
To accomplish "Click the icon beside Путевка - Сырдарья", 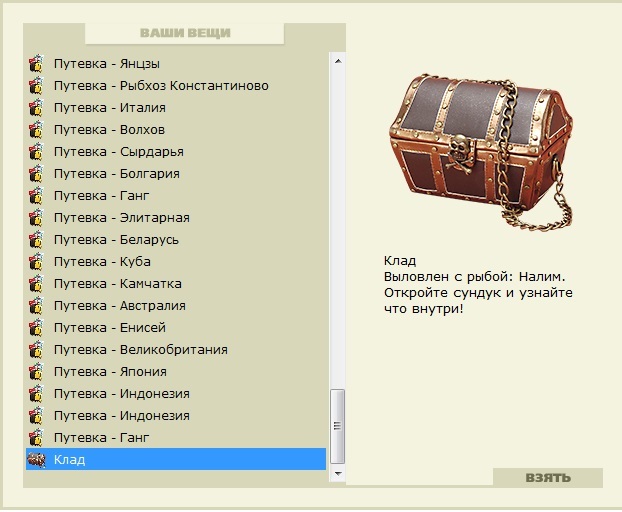I will coord(36,151).
